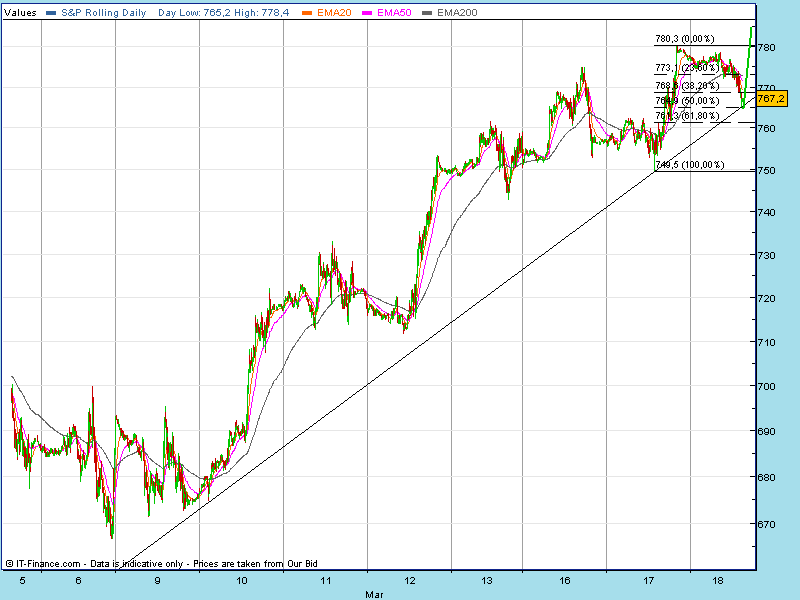Click the Values header label
Image resolution: width=800 pixels, height=600 pixels.
20,13
